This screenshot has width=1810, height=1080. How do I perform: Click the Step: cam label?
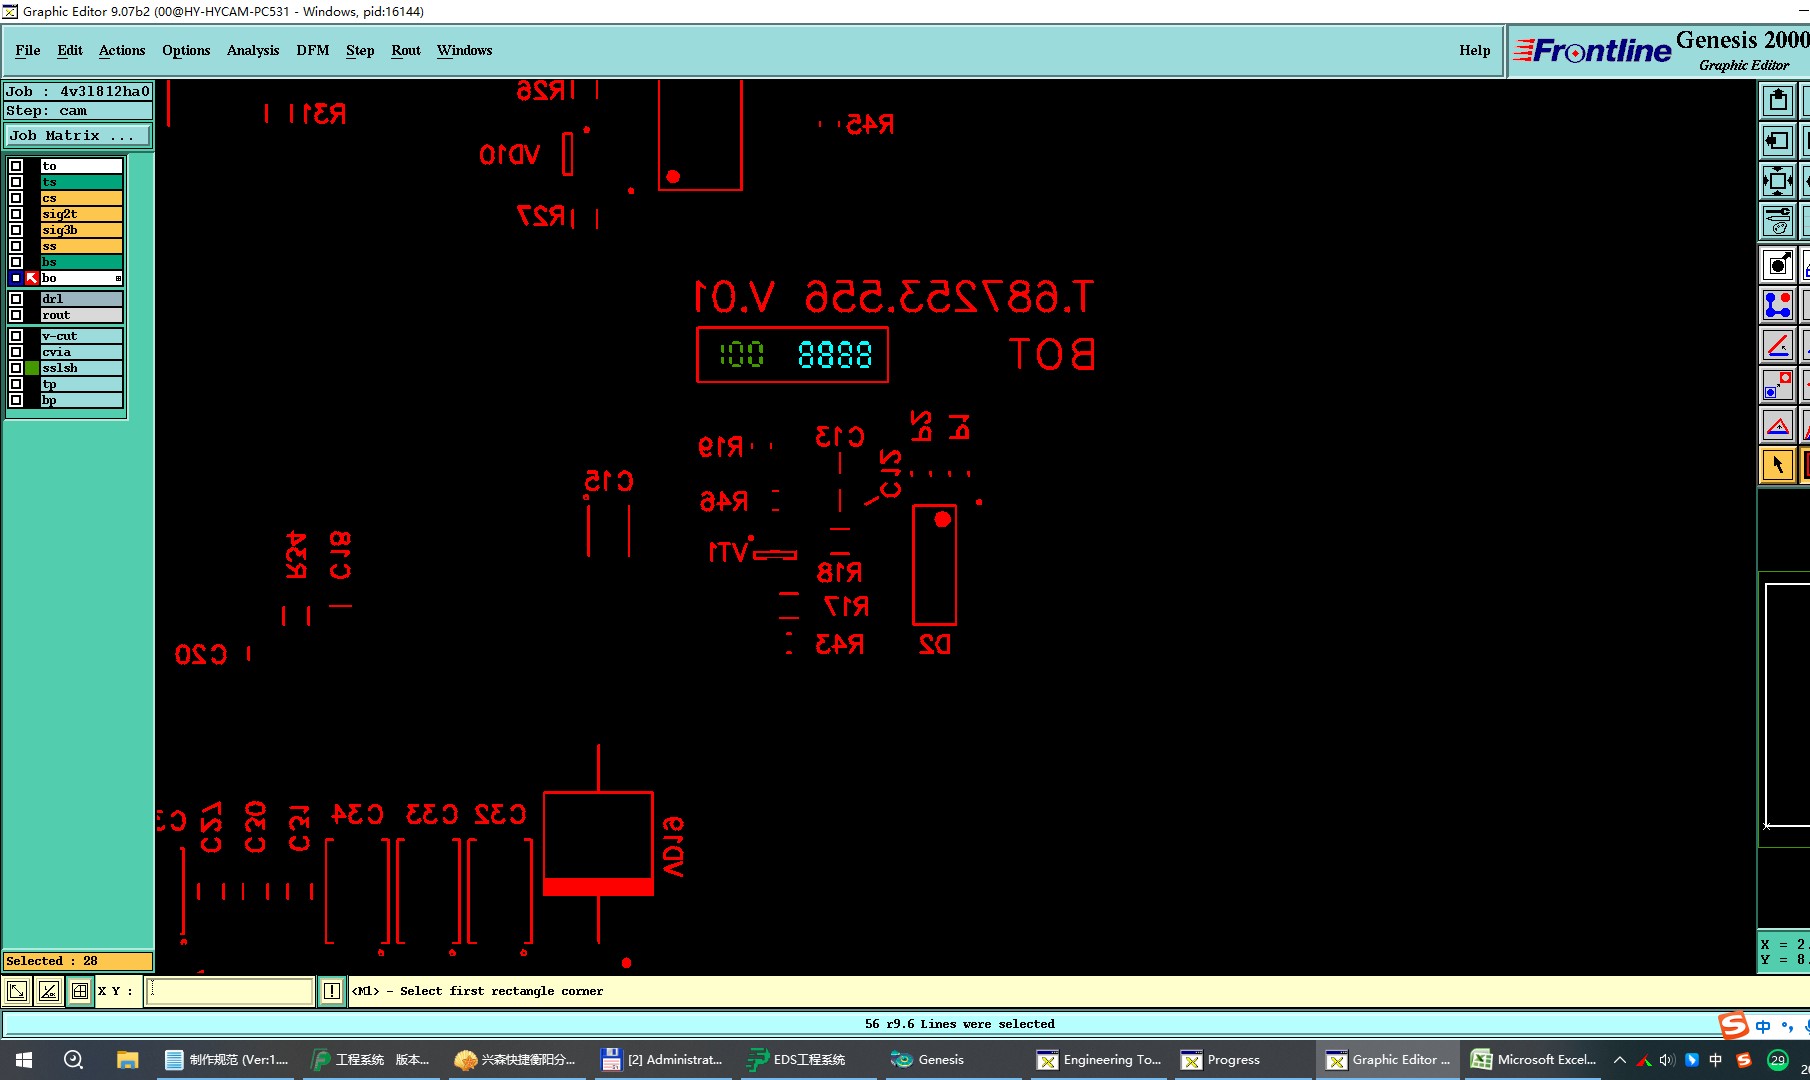tap(78, 111)
